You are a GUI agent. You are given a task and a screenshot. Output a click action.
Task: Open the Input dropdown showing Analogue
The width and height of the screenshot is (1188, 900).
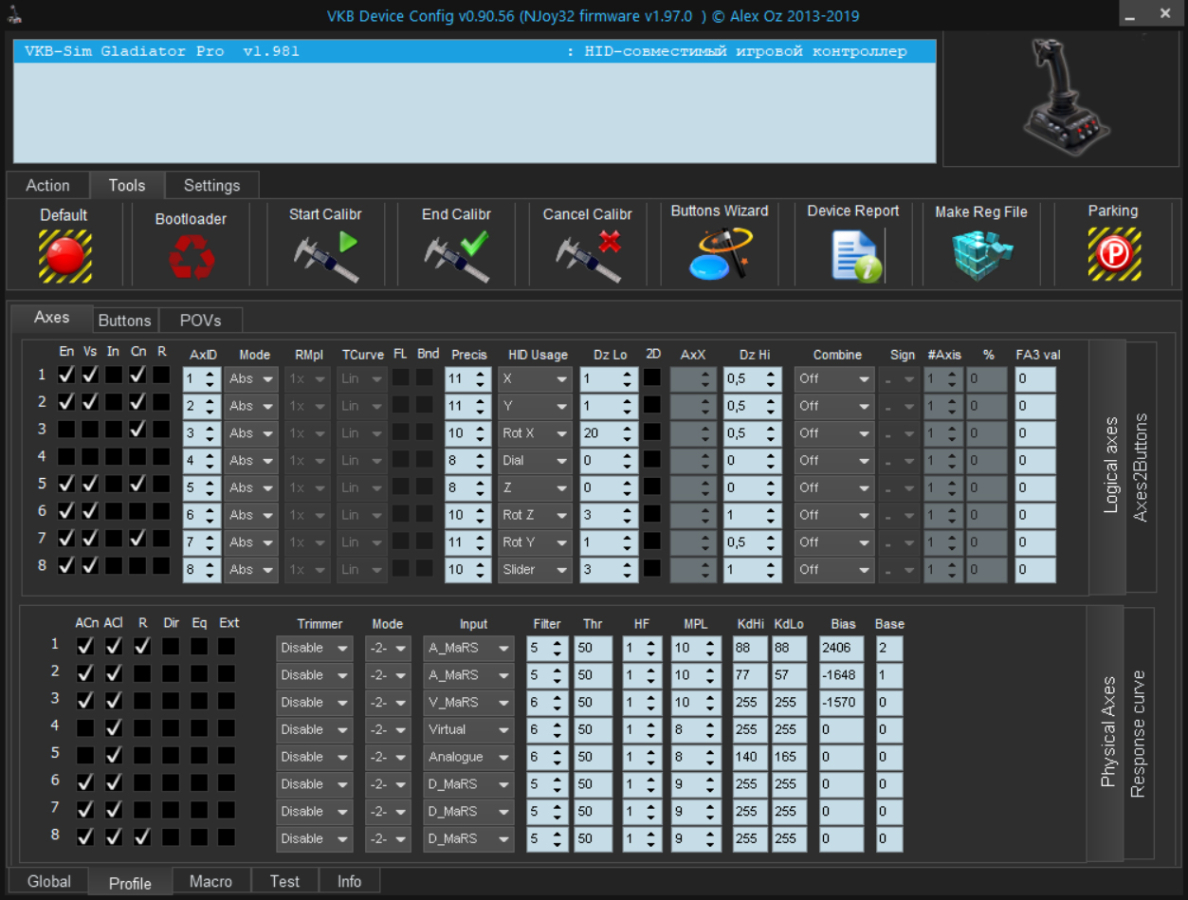tap(467, 757)
